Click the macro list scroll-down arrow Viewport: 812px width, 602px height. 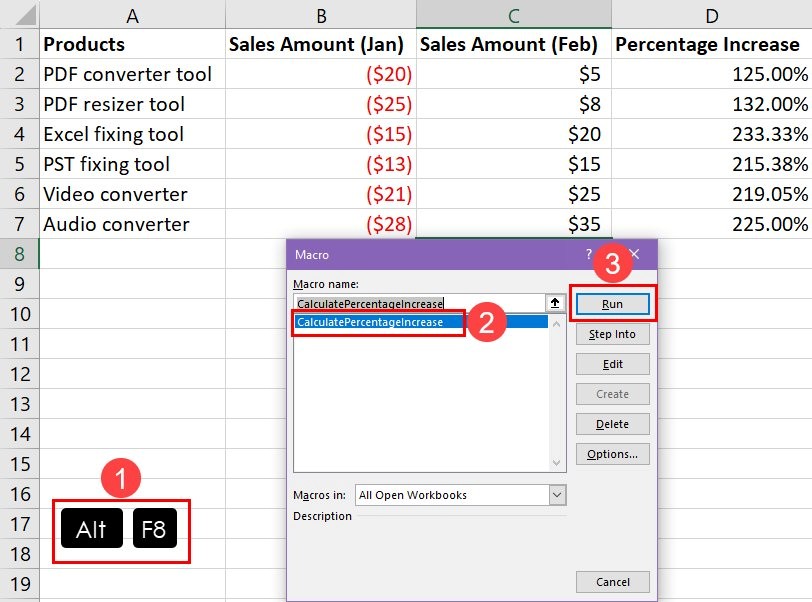tap(557, 463)
